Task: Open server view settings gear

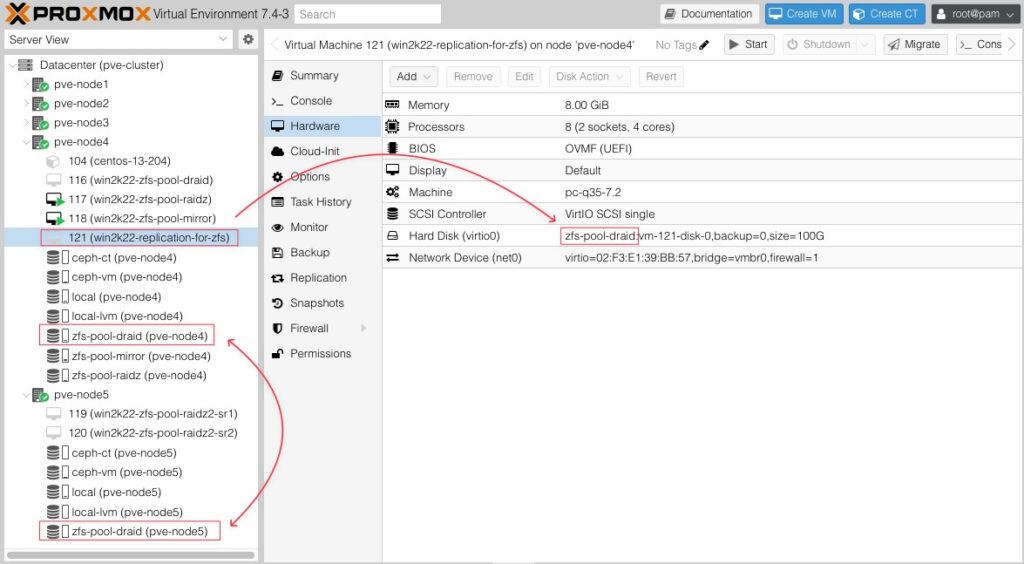Action: [x=248, y=39]
